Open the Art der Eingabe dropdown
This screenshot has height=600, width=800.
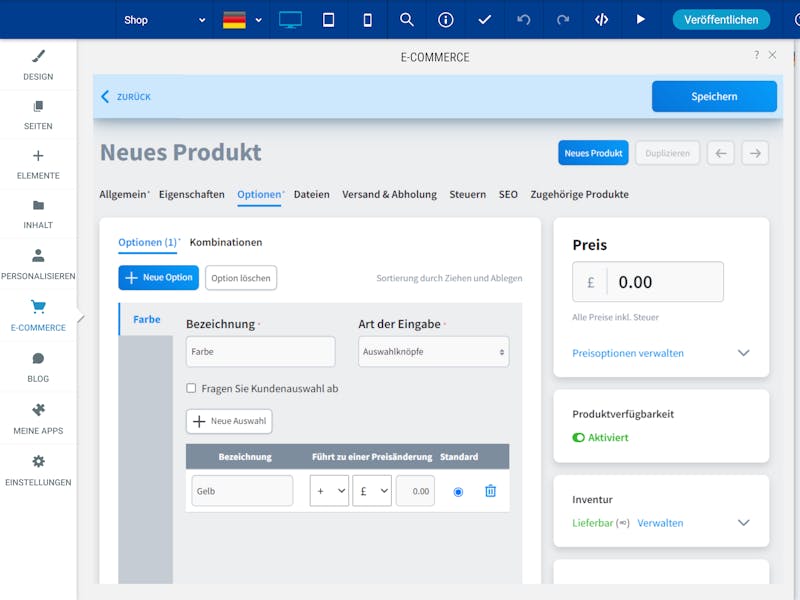pyautogui.click(x=433, y=352)
